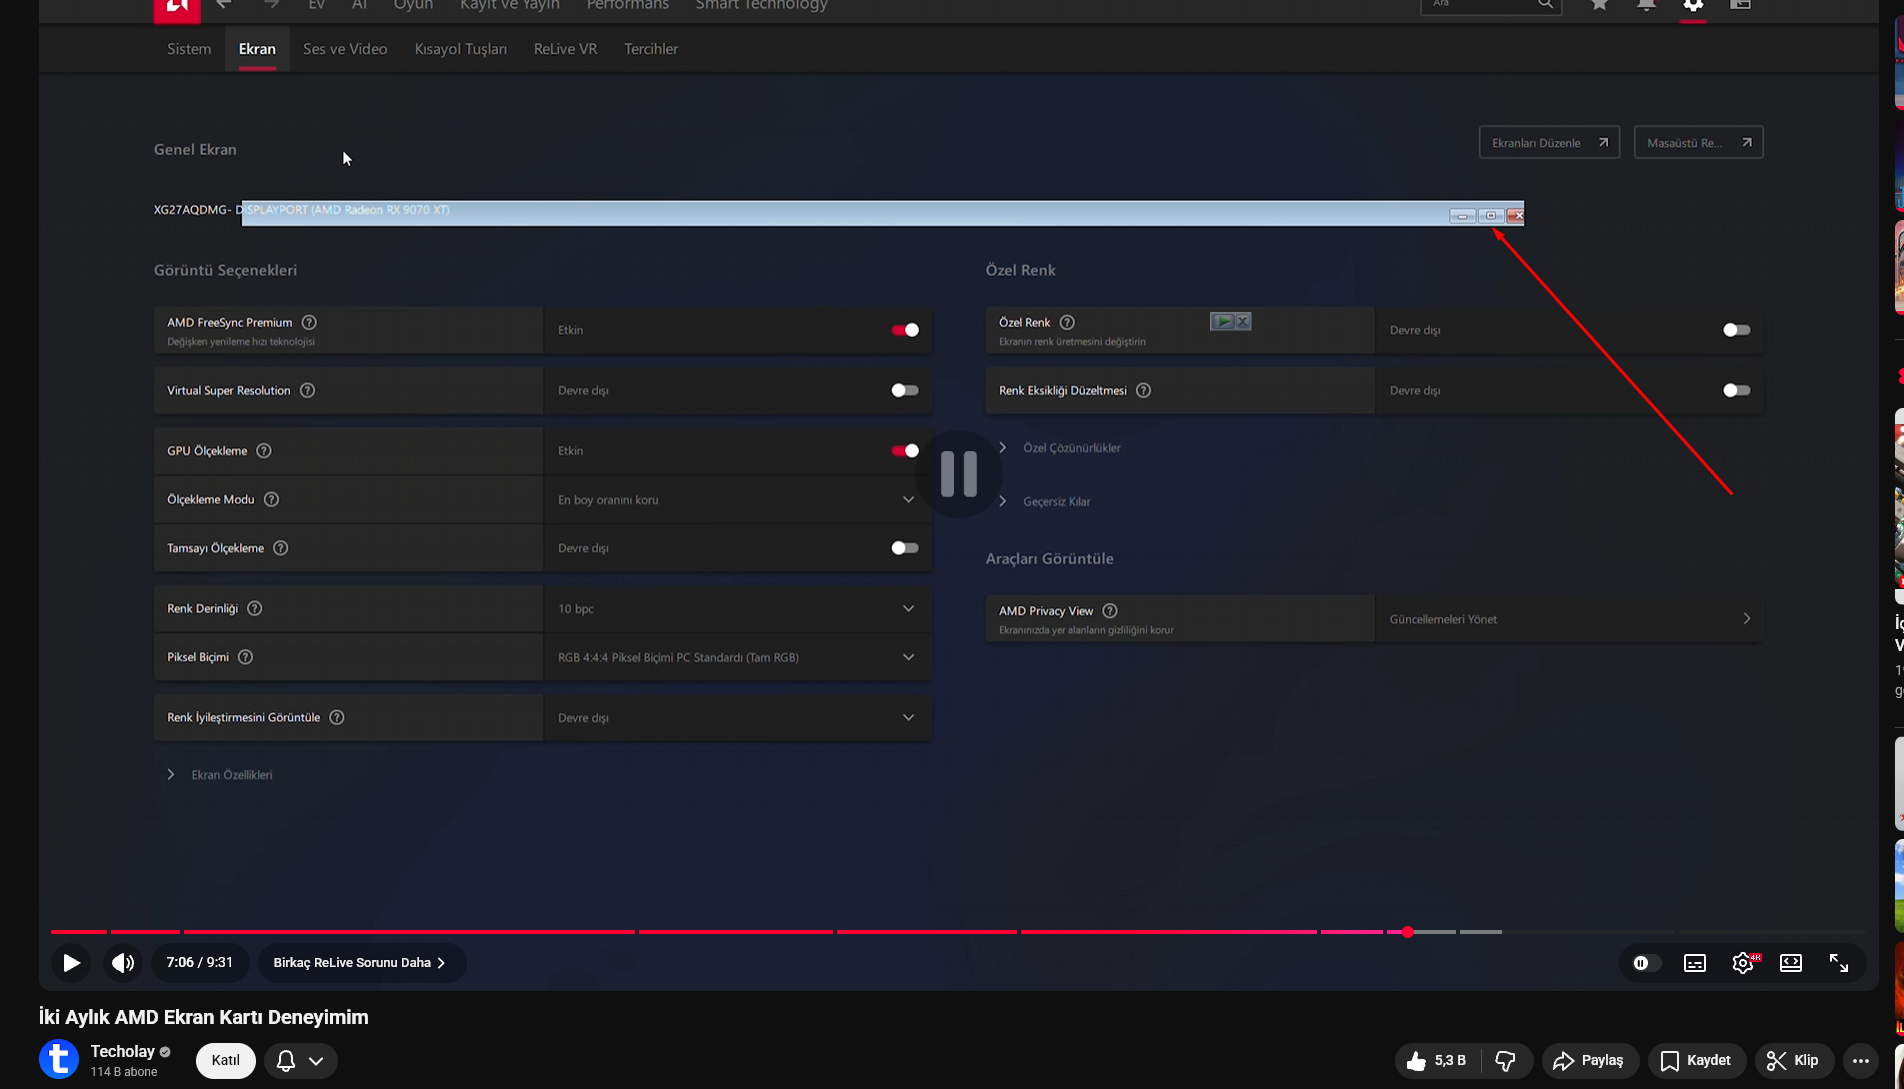Go to Kısayol Tuşları tab
Image resolution: width=1904 pixels, height=1089 pixels.
click(x=461, y=49)
